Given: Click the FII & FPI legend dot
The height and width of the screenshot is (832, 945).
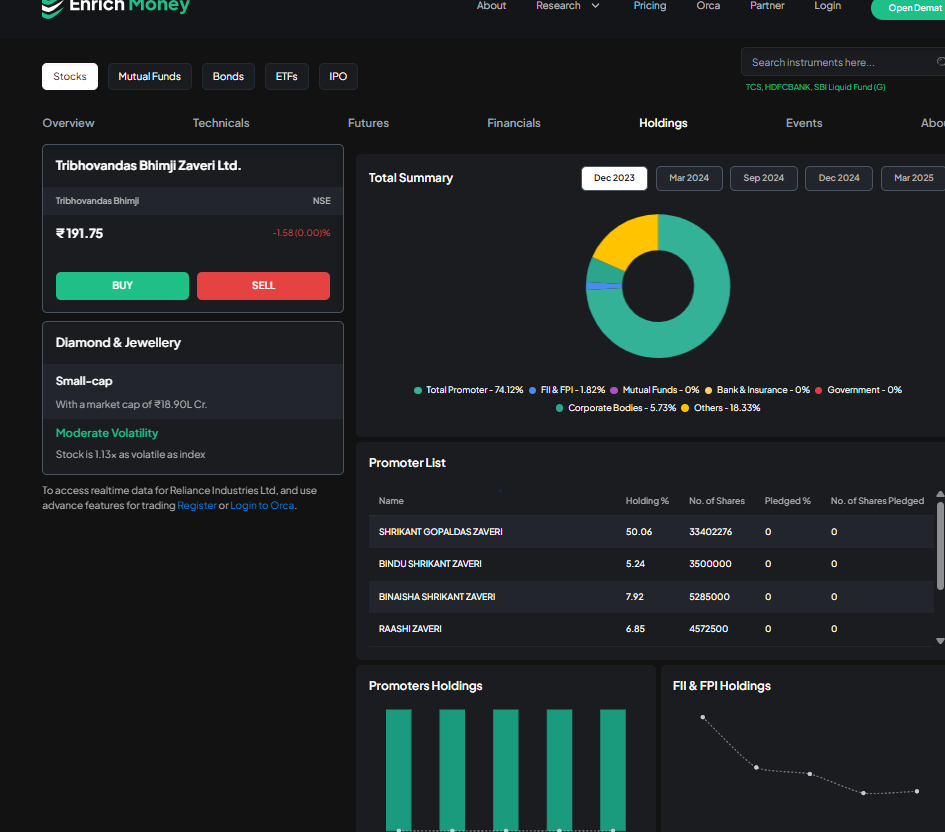Looking at the screenshot, I should 533,390.
